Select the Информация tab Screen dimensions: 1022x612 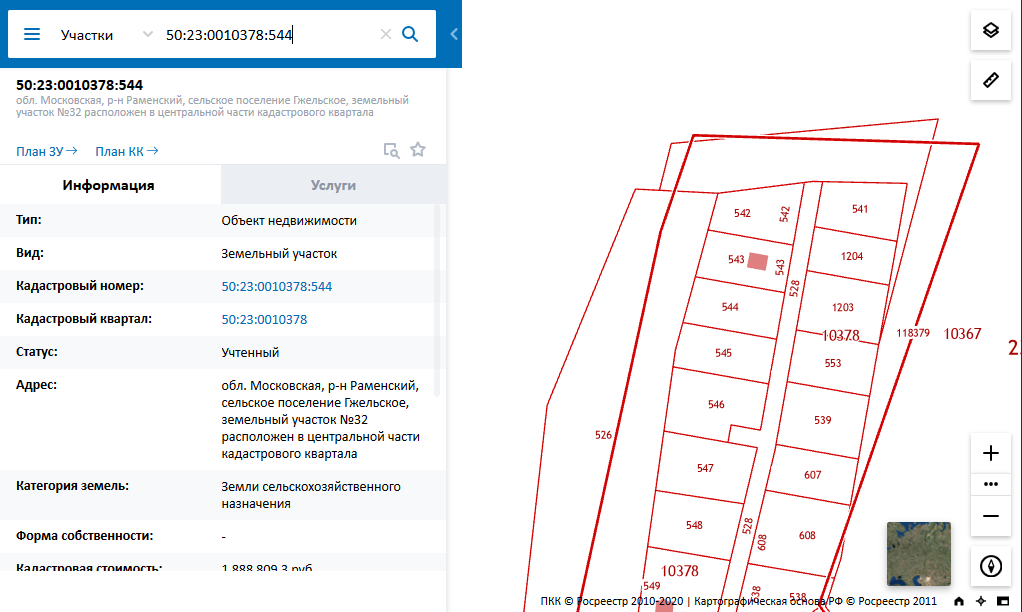point(108,185)
